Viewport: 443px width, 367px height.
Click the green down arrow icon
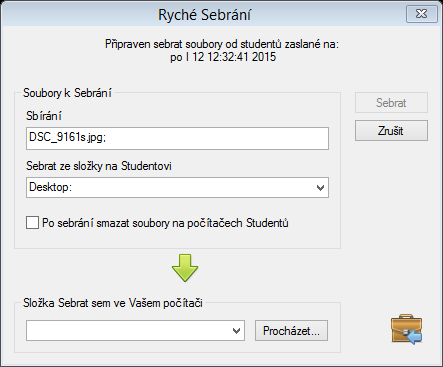click(x=185, y=268)
